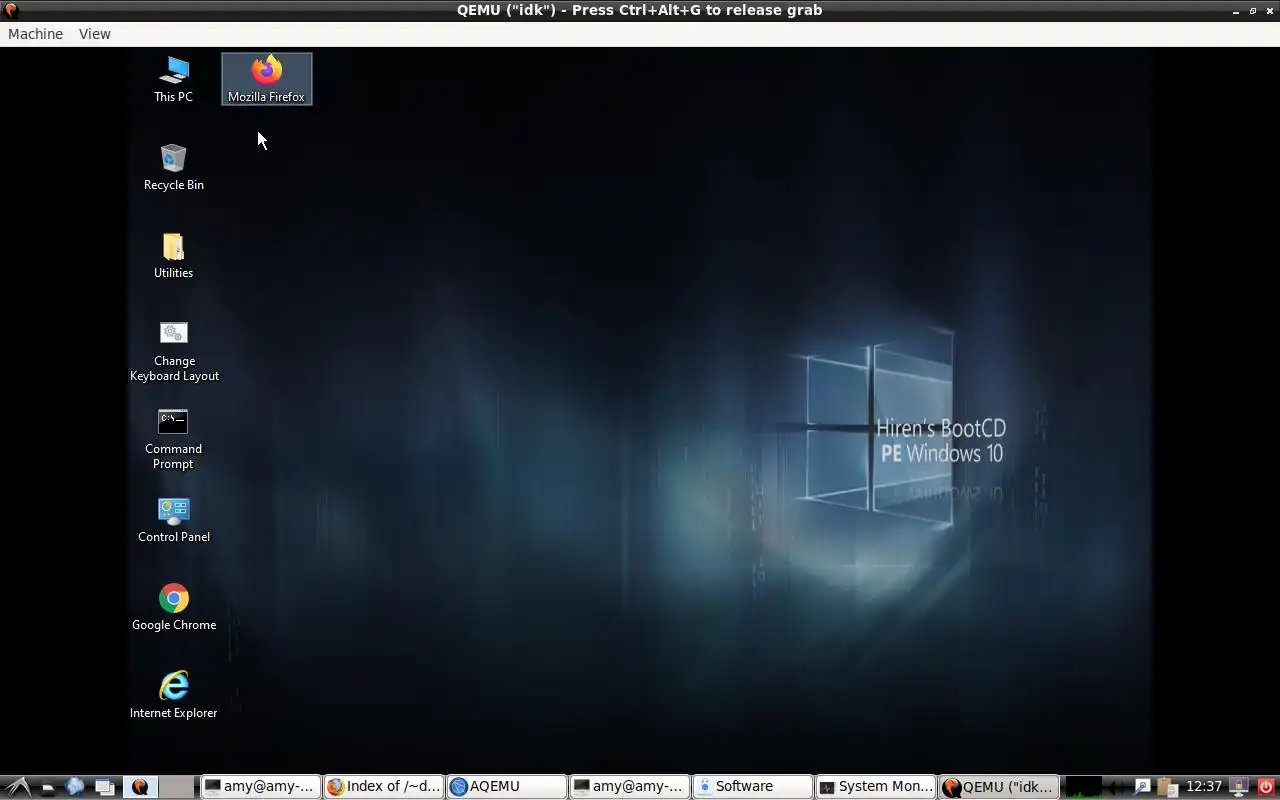Select Change Keyboard Layout shortcut
This screenshot has height=800, width=1280.
pyautogui.click(x=174, y=352)
